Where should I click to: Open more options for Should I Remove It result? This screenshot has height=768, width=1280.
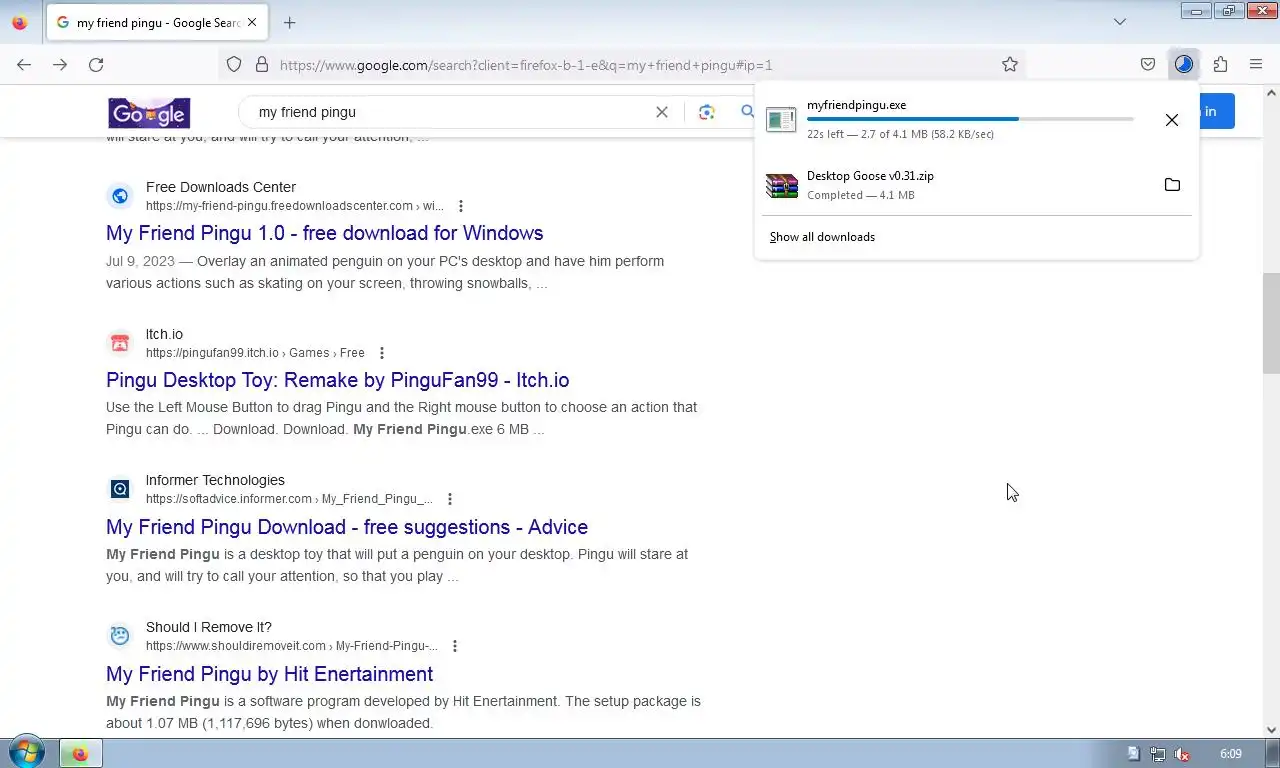coord(455,646)
